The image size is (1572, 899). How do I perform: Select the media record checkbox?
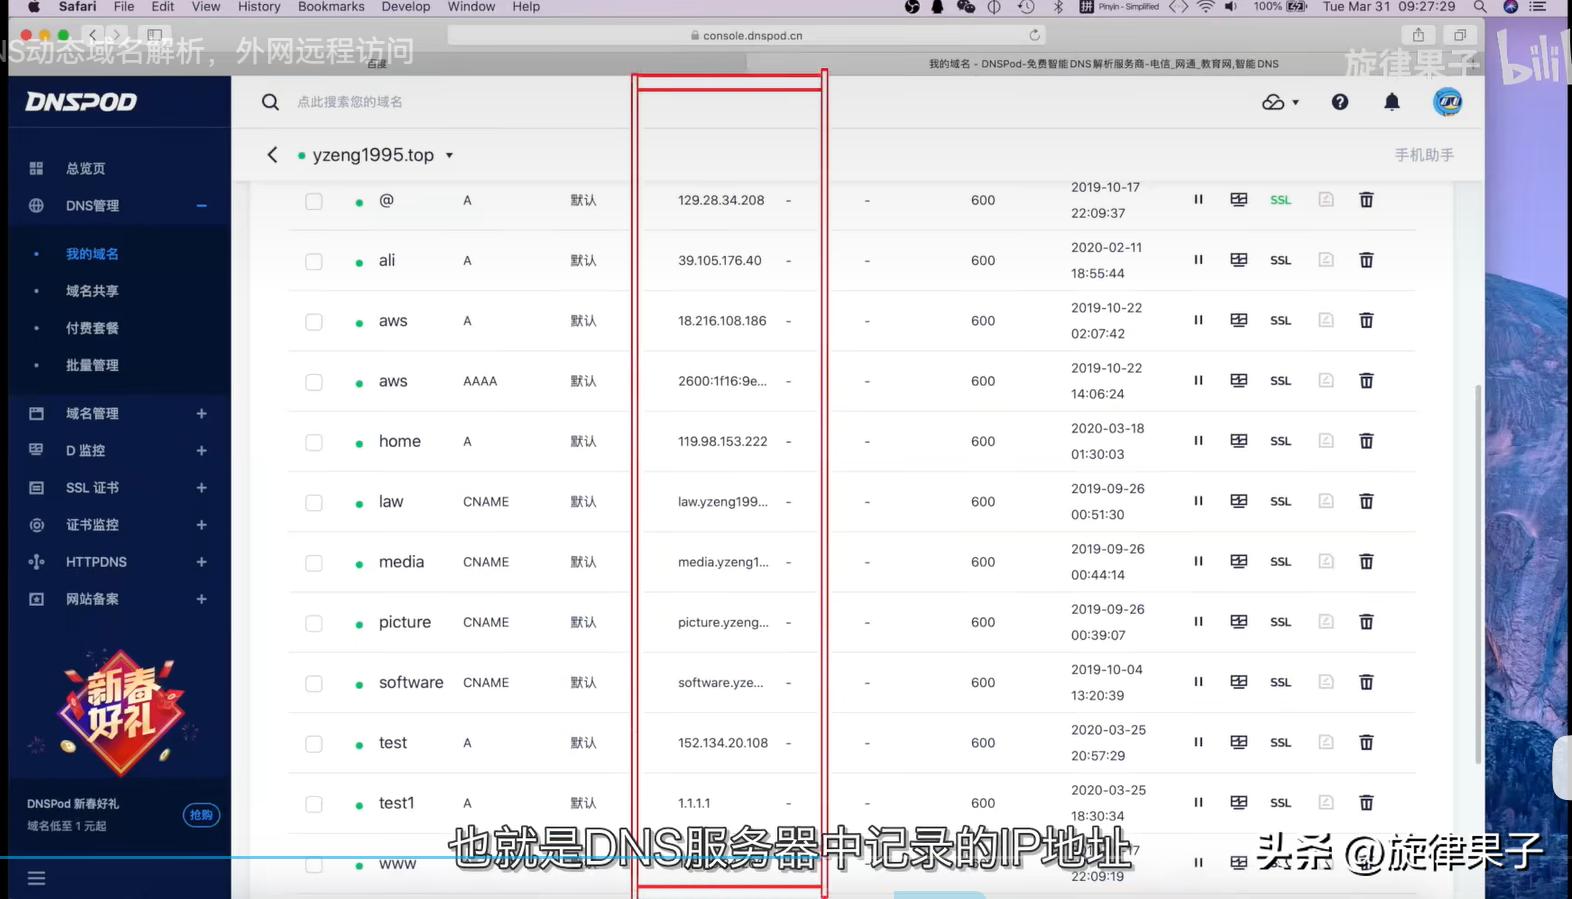314,563
